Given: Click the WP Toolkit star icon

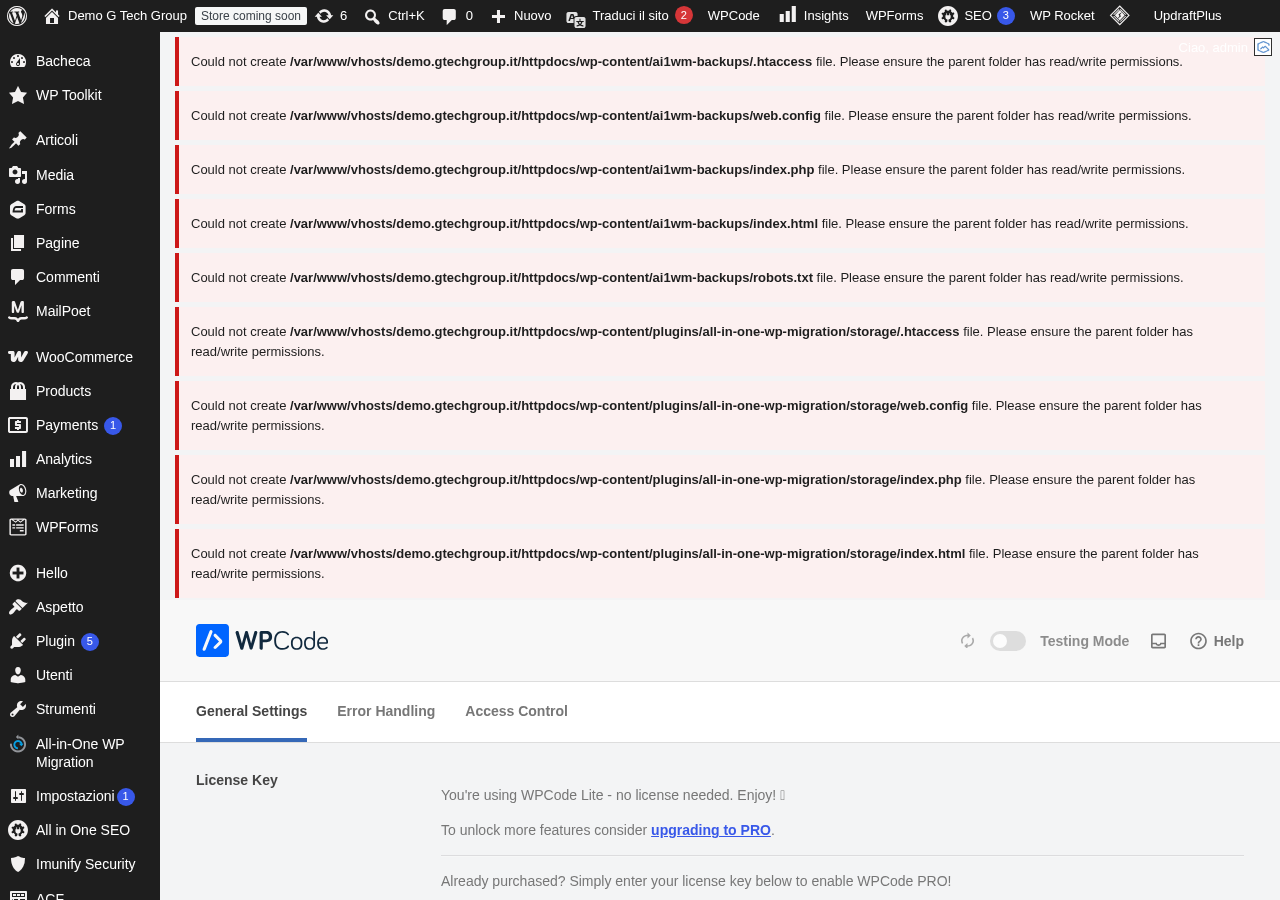Looking at the screenshot, I should pos(18,95).
